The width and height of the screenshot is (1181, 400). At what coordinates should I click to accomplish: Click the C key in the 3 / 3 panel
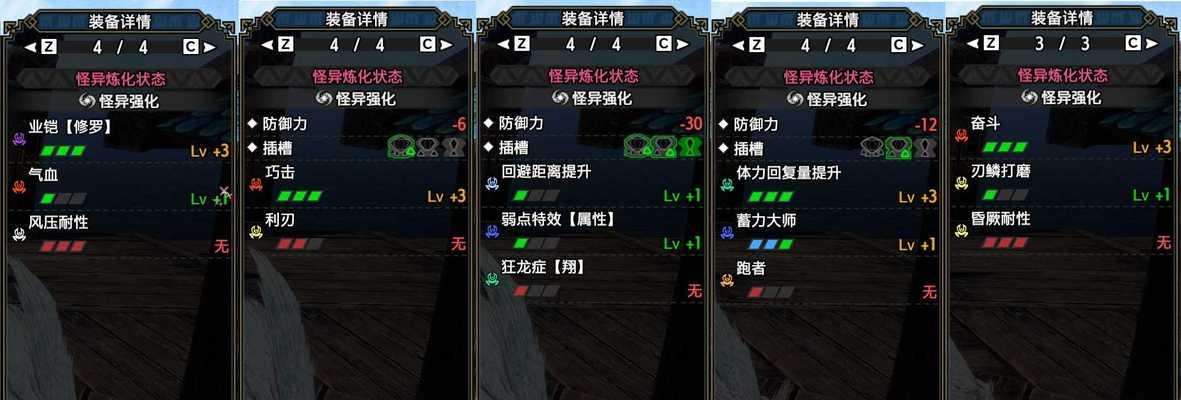point(1133,44)
